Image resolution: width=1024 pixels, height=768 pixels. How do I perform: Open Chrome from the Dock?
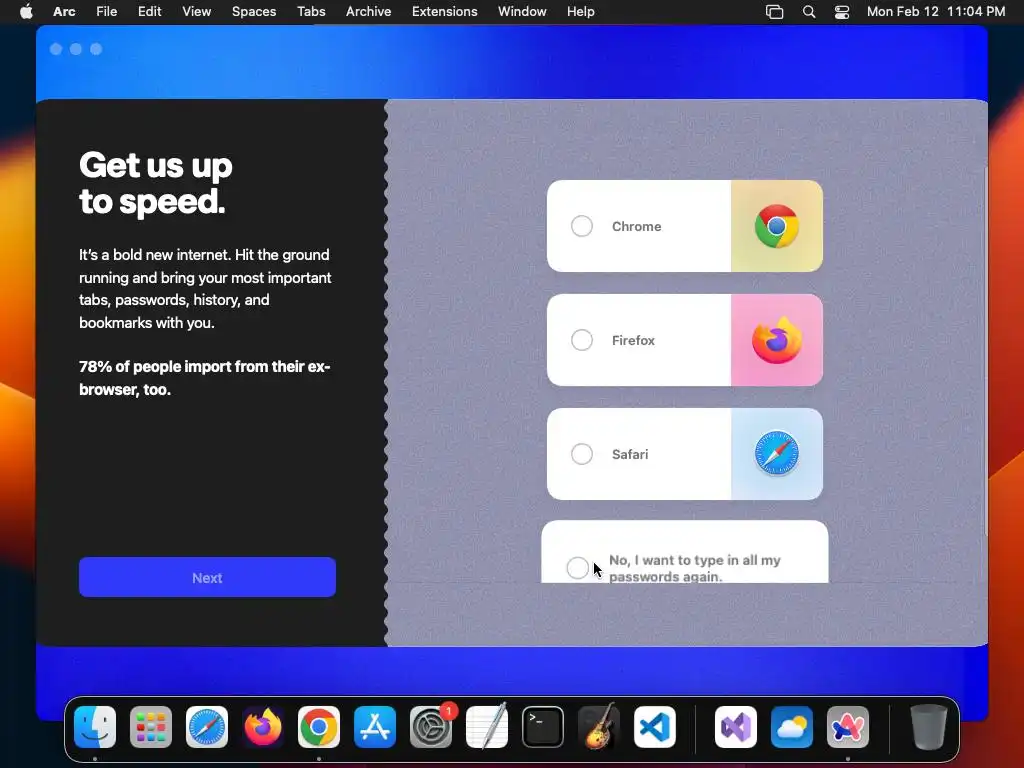319,727
